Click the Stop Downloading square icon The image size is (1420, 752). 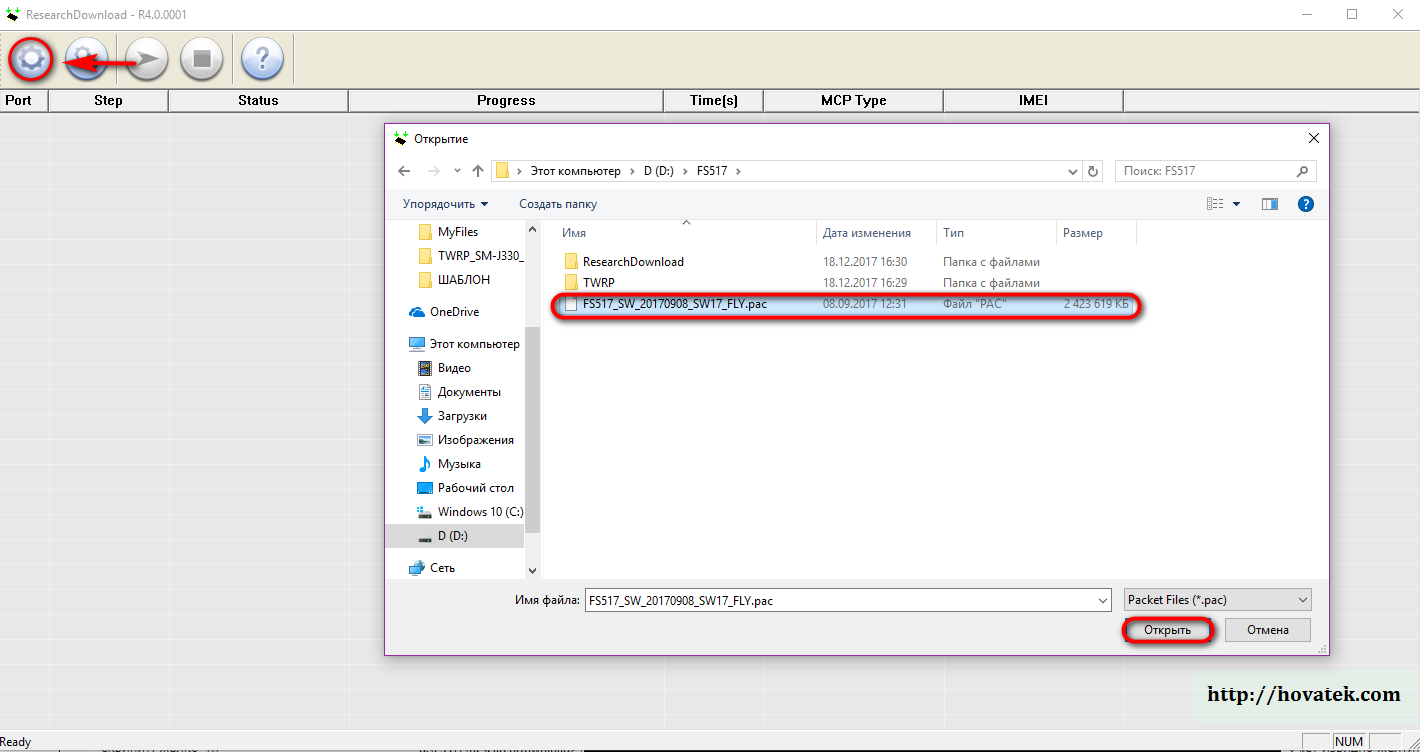[x=201, y=60]
